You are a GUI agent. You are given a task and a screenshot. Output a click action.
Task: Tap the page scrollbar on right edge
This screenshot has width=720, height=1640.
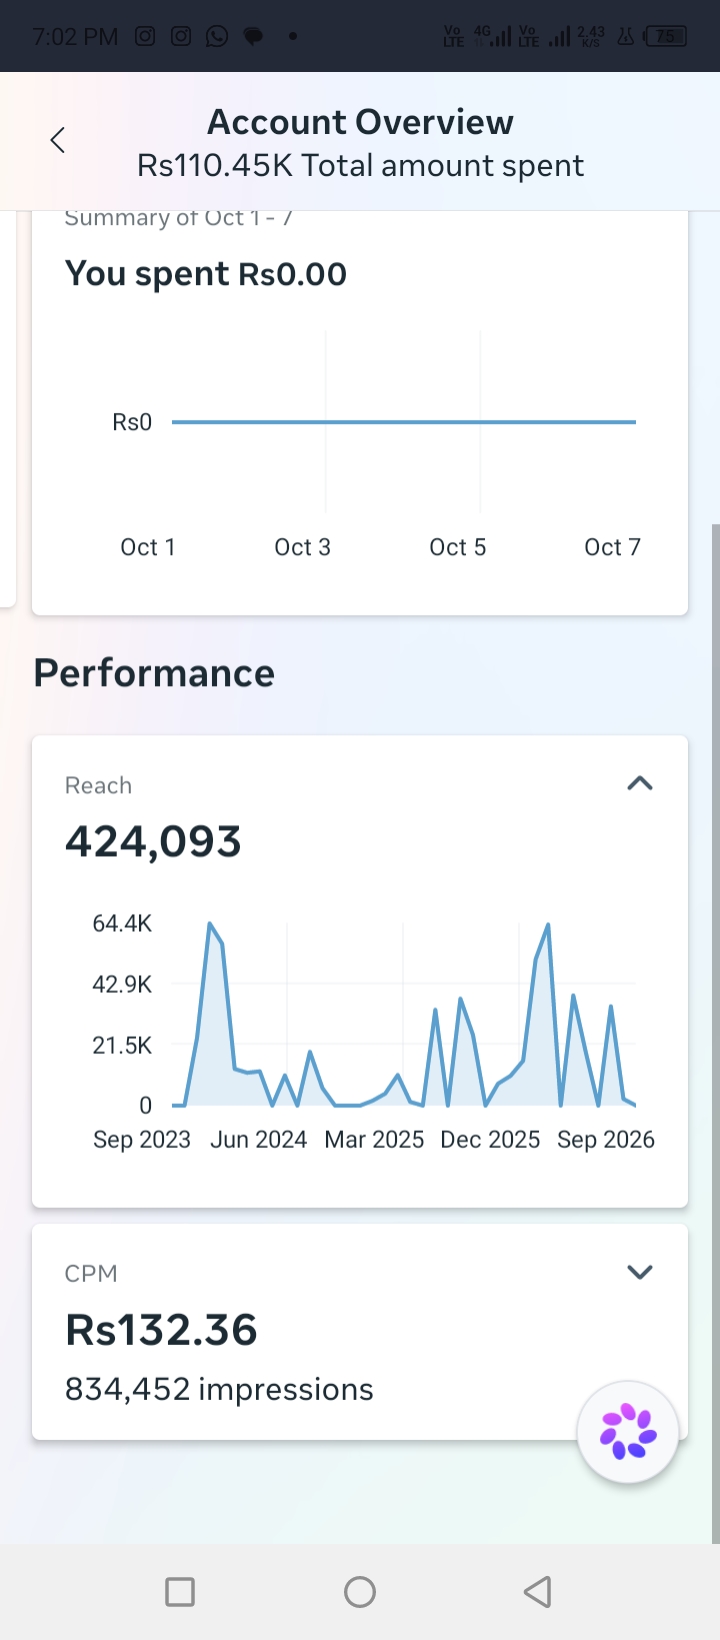715,1033
